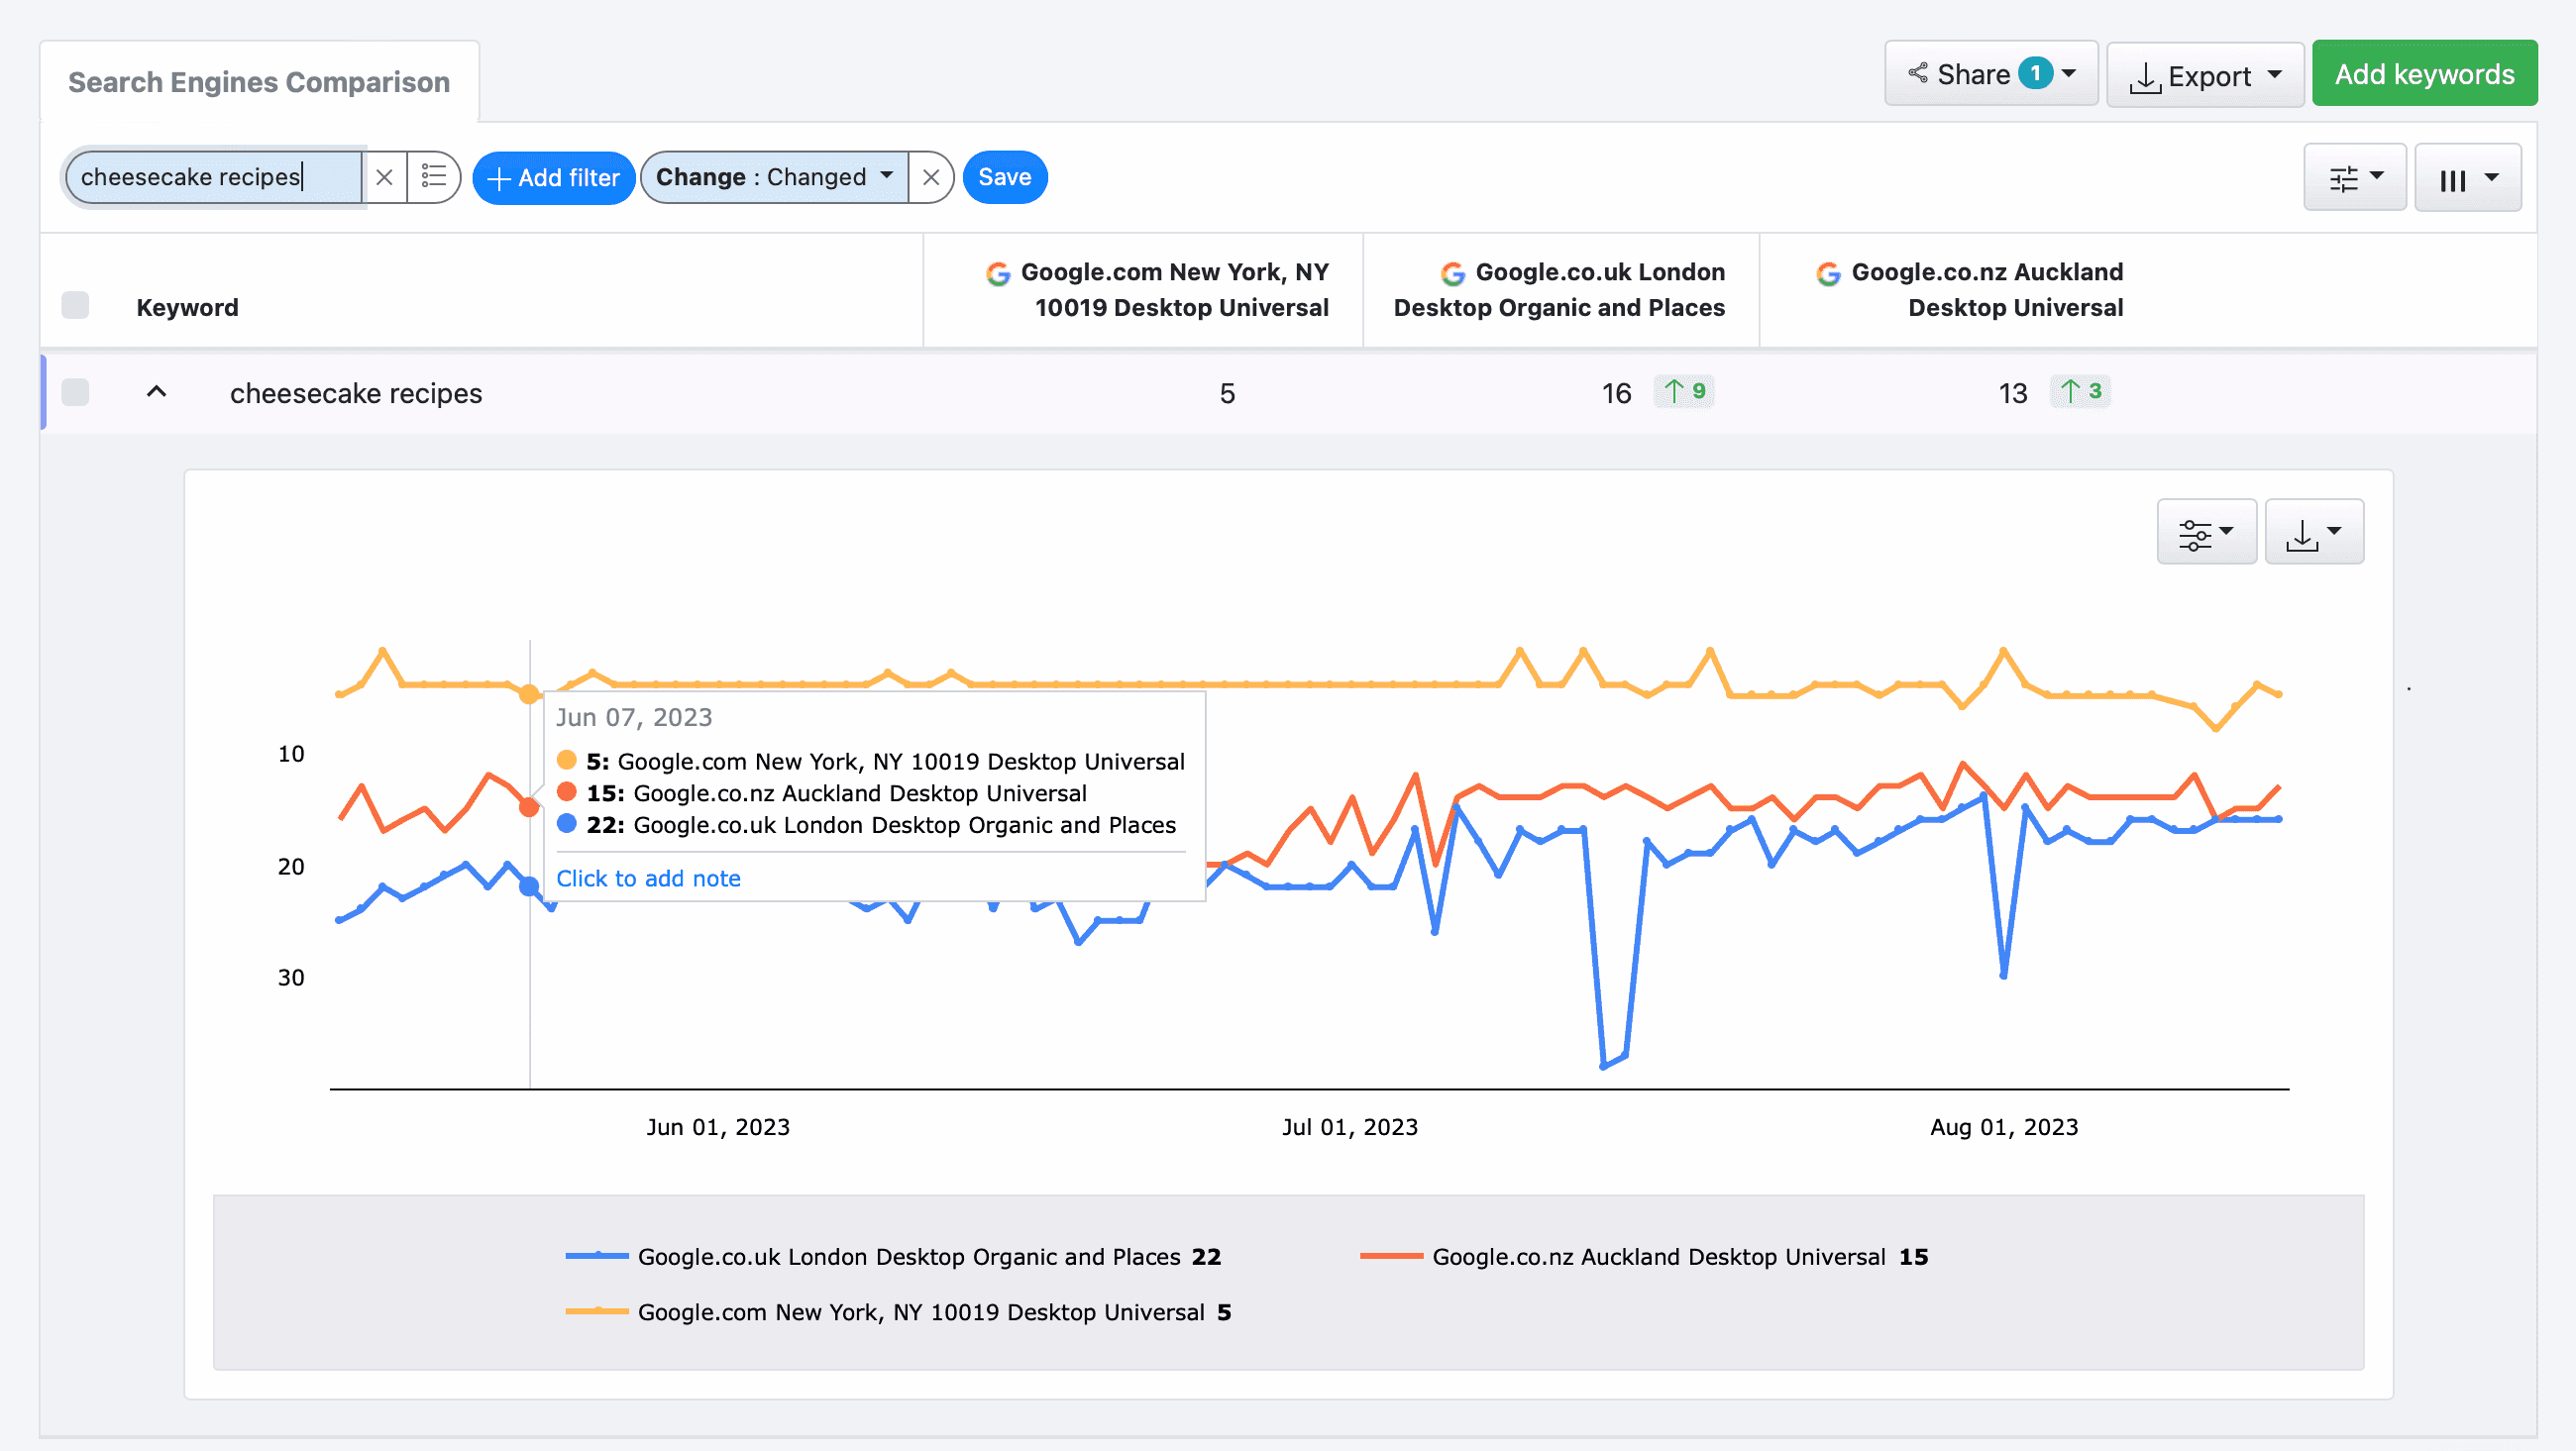The width and height of the screenshot is (2576, 1451).
Task: Toggle Google.co.uk London blue legend series
Action: coord(908,1257)
